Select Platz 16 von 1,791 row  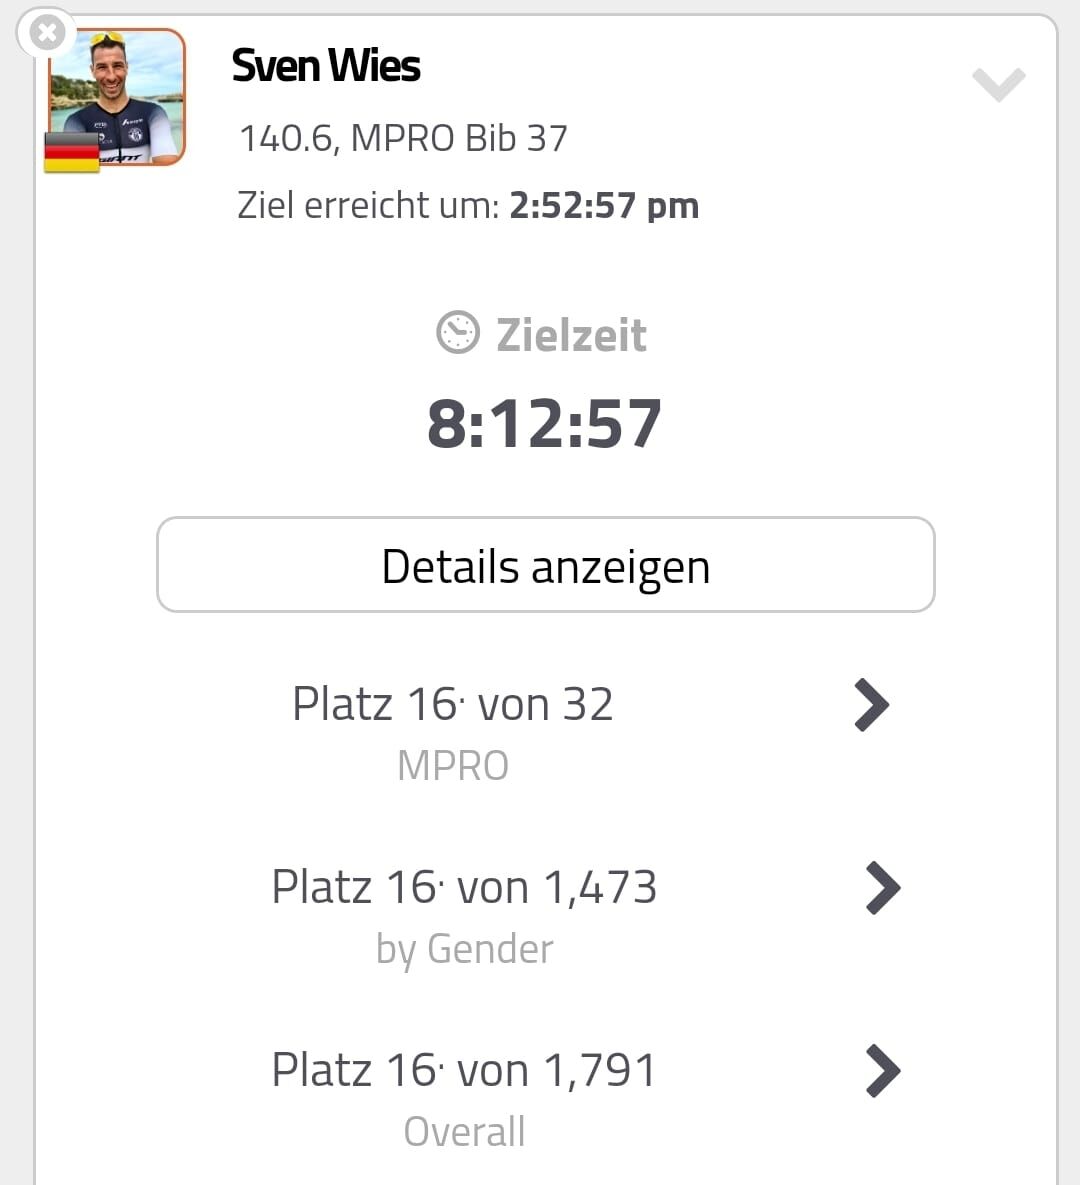[546, 1097]
